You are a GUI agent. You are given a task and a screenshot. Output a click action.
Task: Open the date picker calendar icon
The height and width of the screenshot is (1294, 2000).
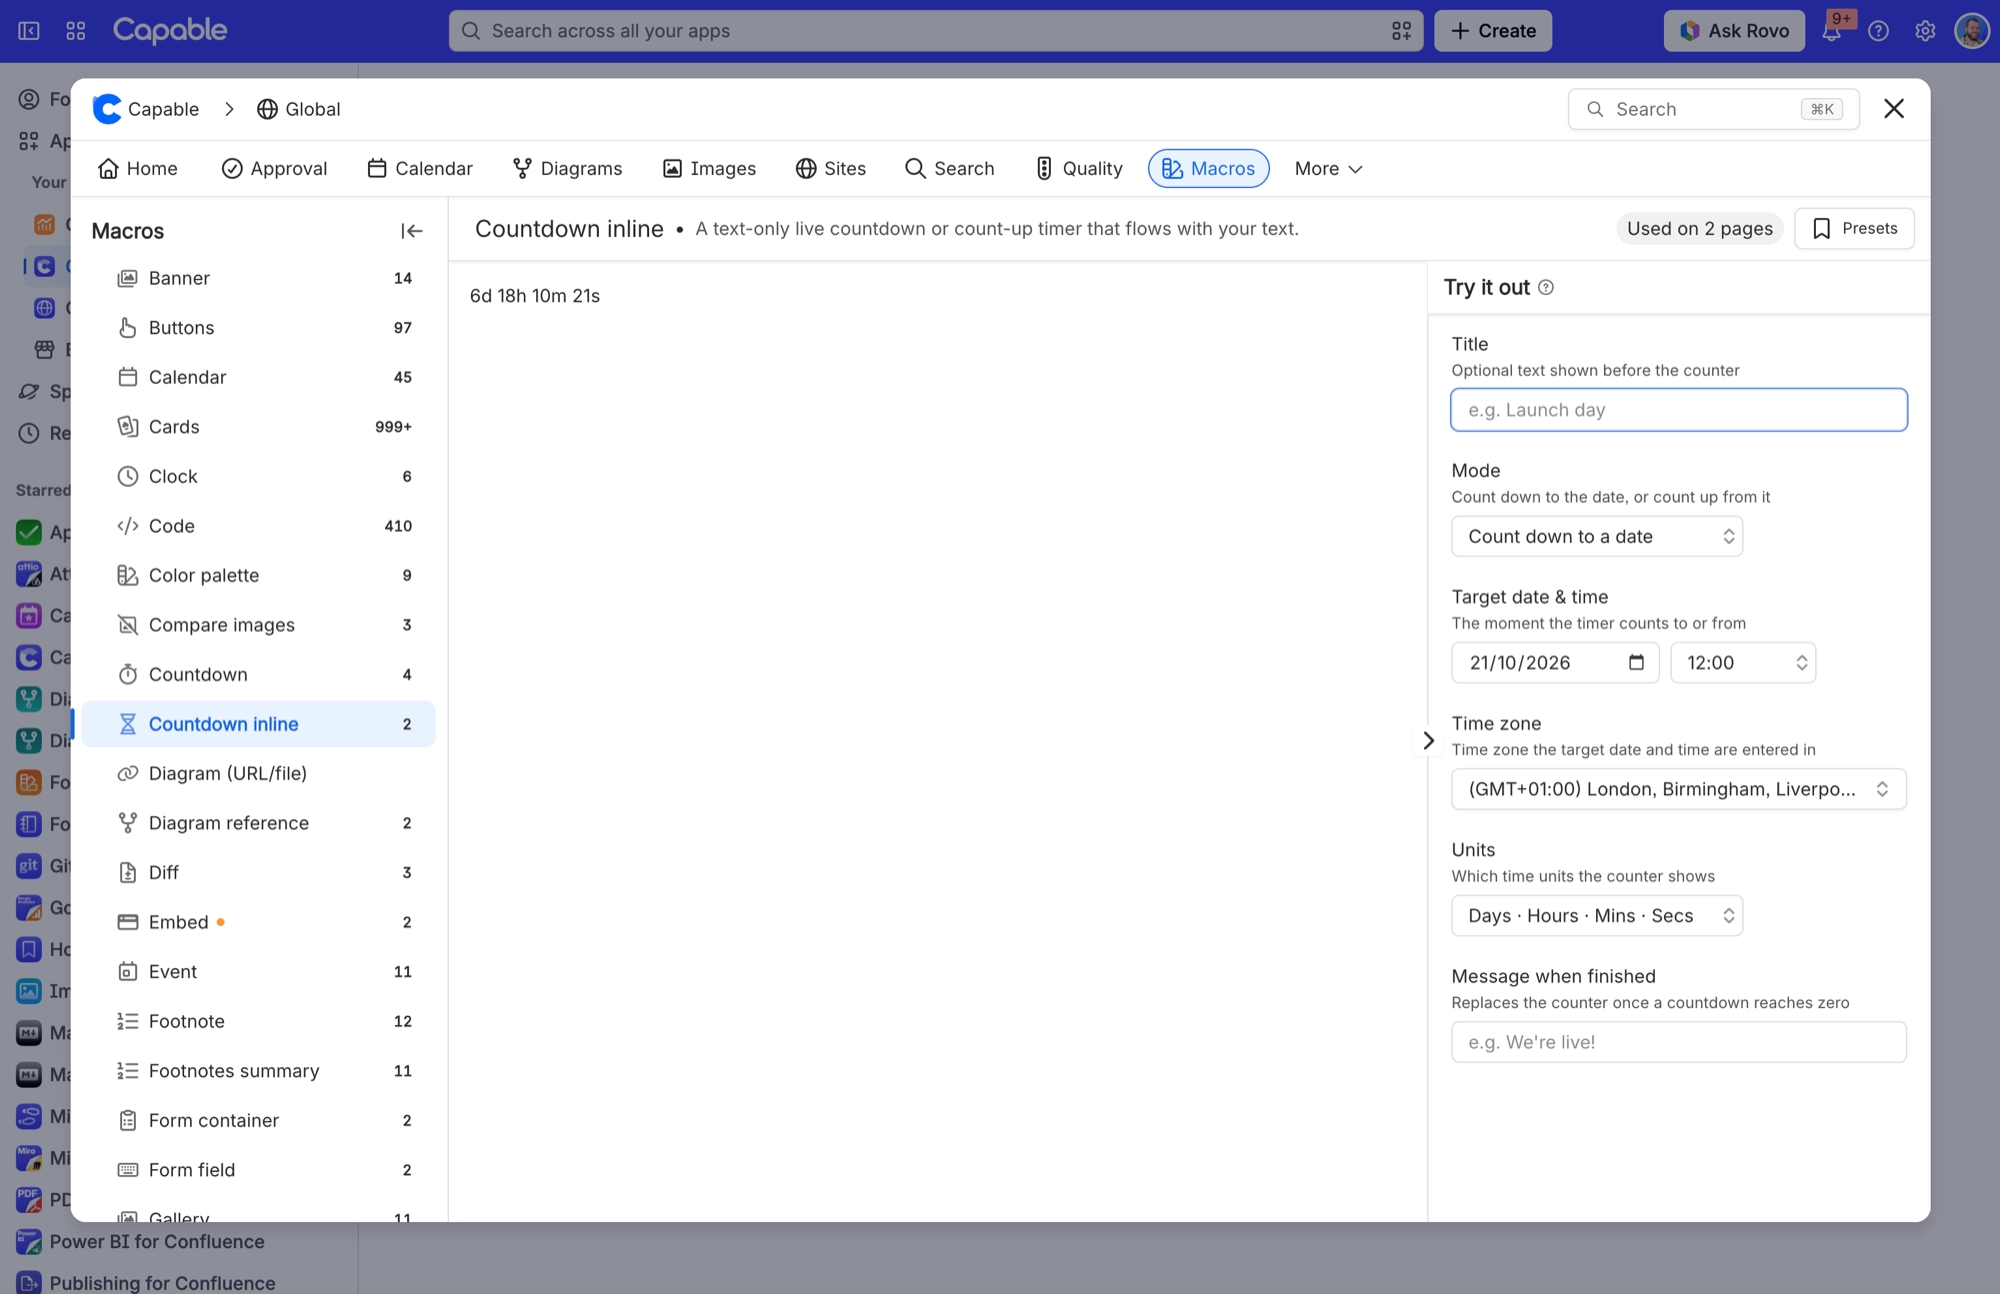pos(1636,662)
